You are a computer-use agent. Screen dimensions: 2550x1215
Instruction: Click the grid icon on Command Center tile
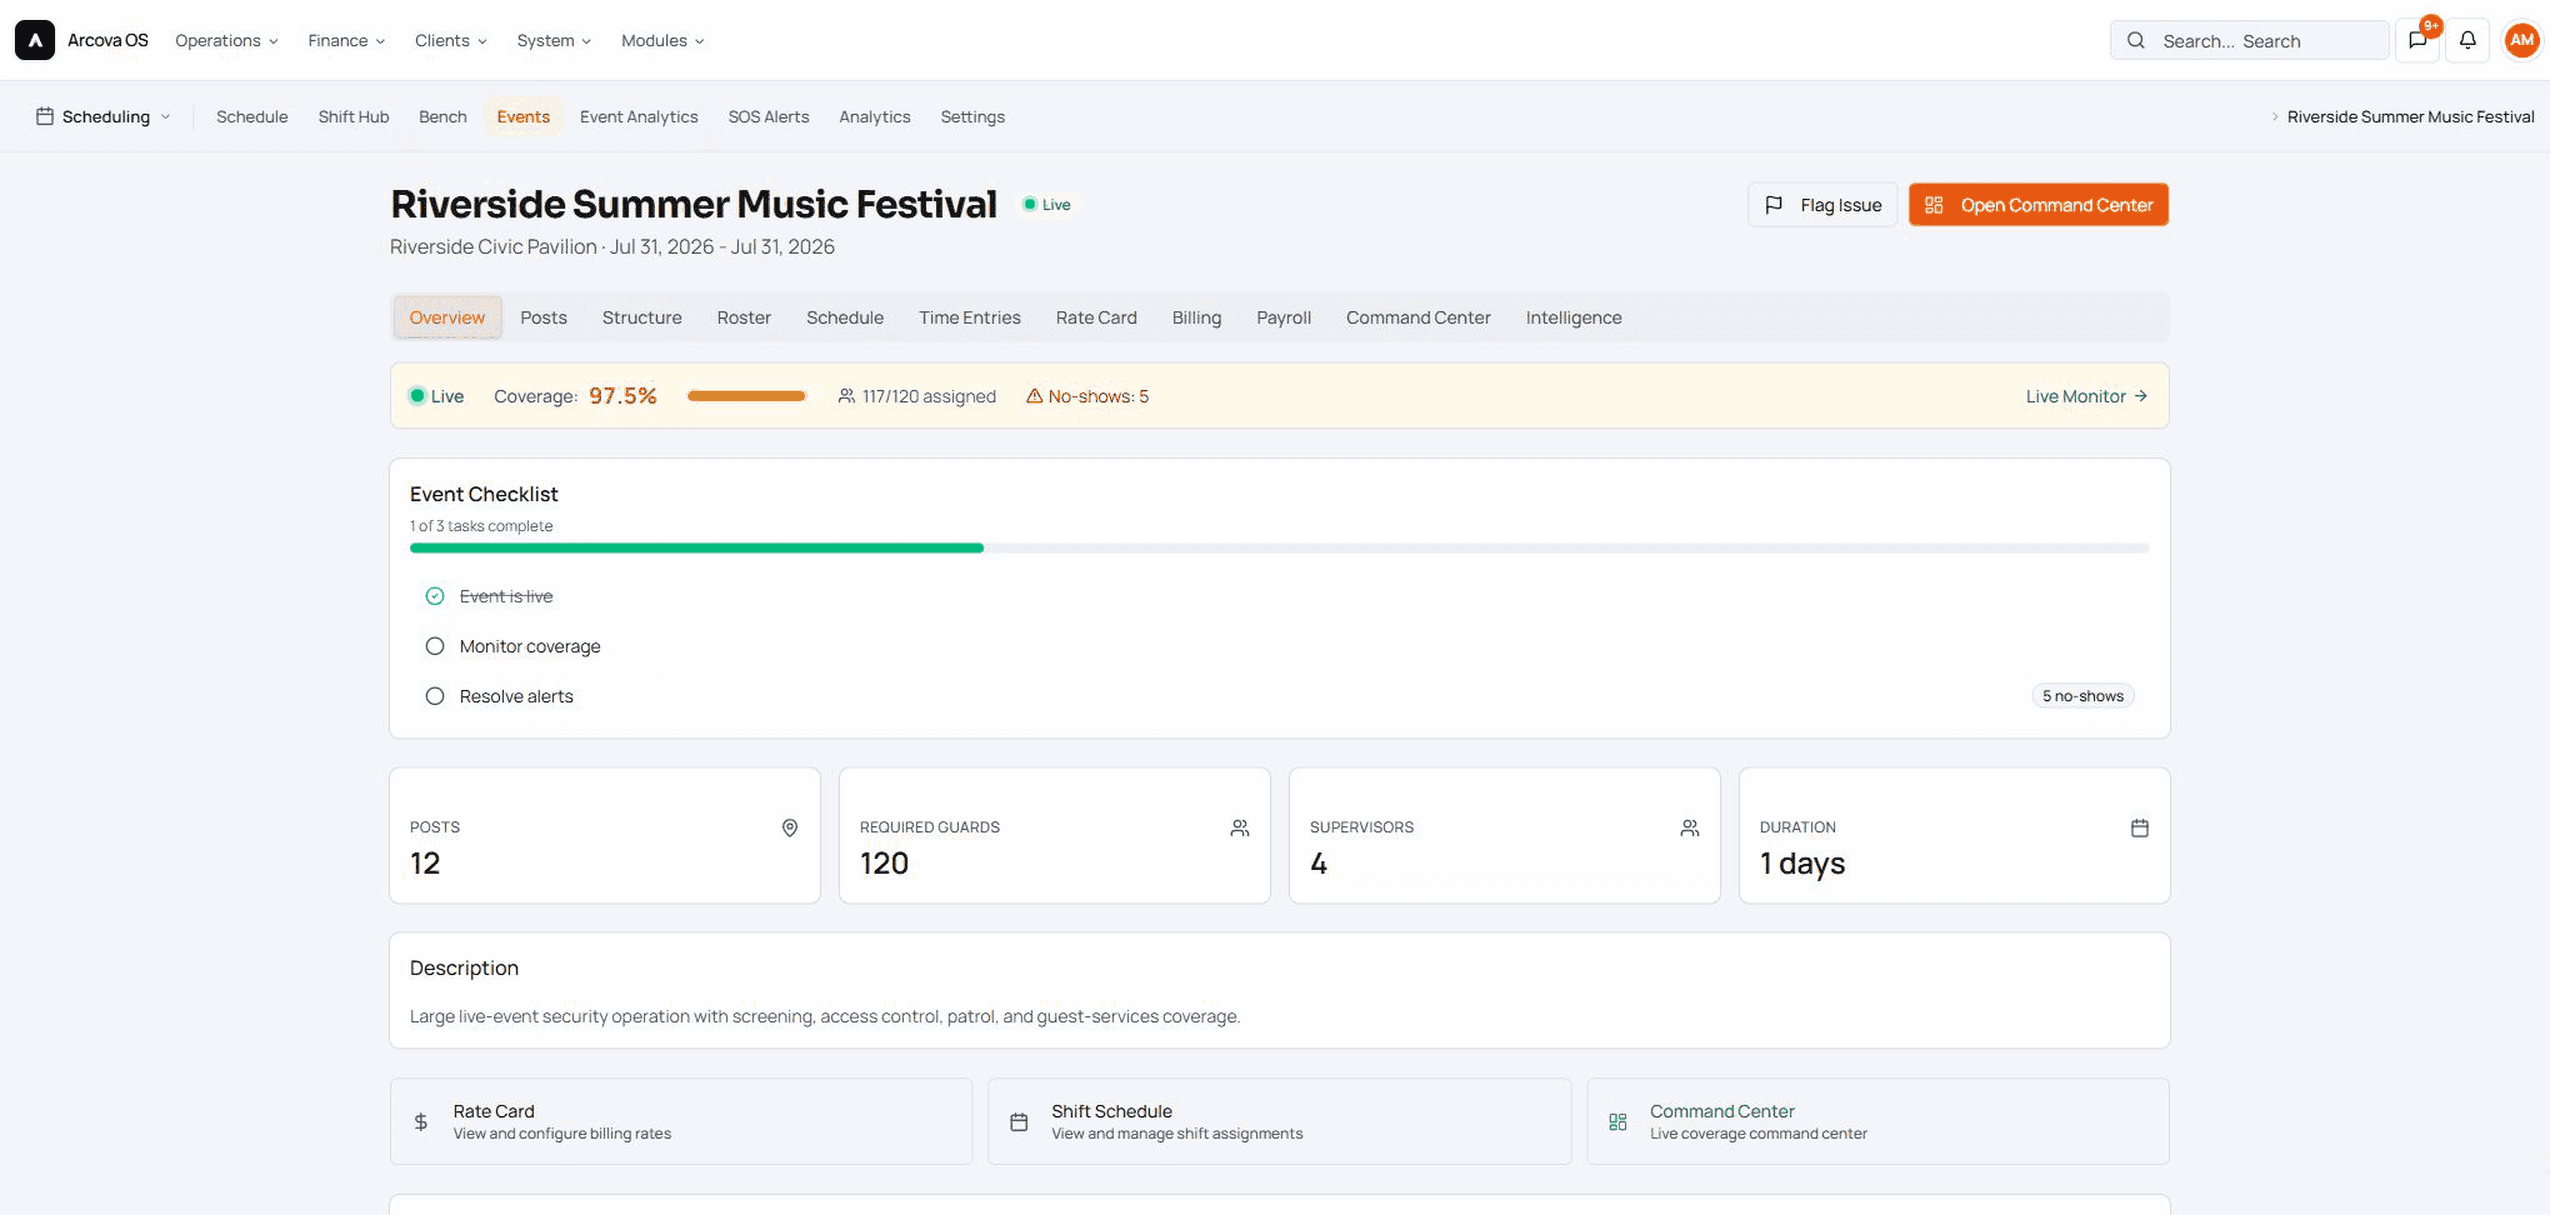point(1617,1122)
